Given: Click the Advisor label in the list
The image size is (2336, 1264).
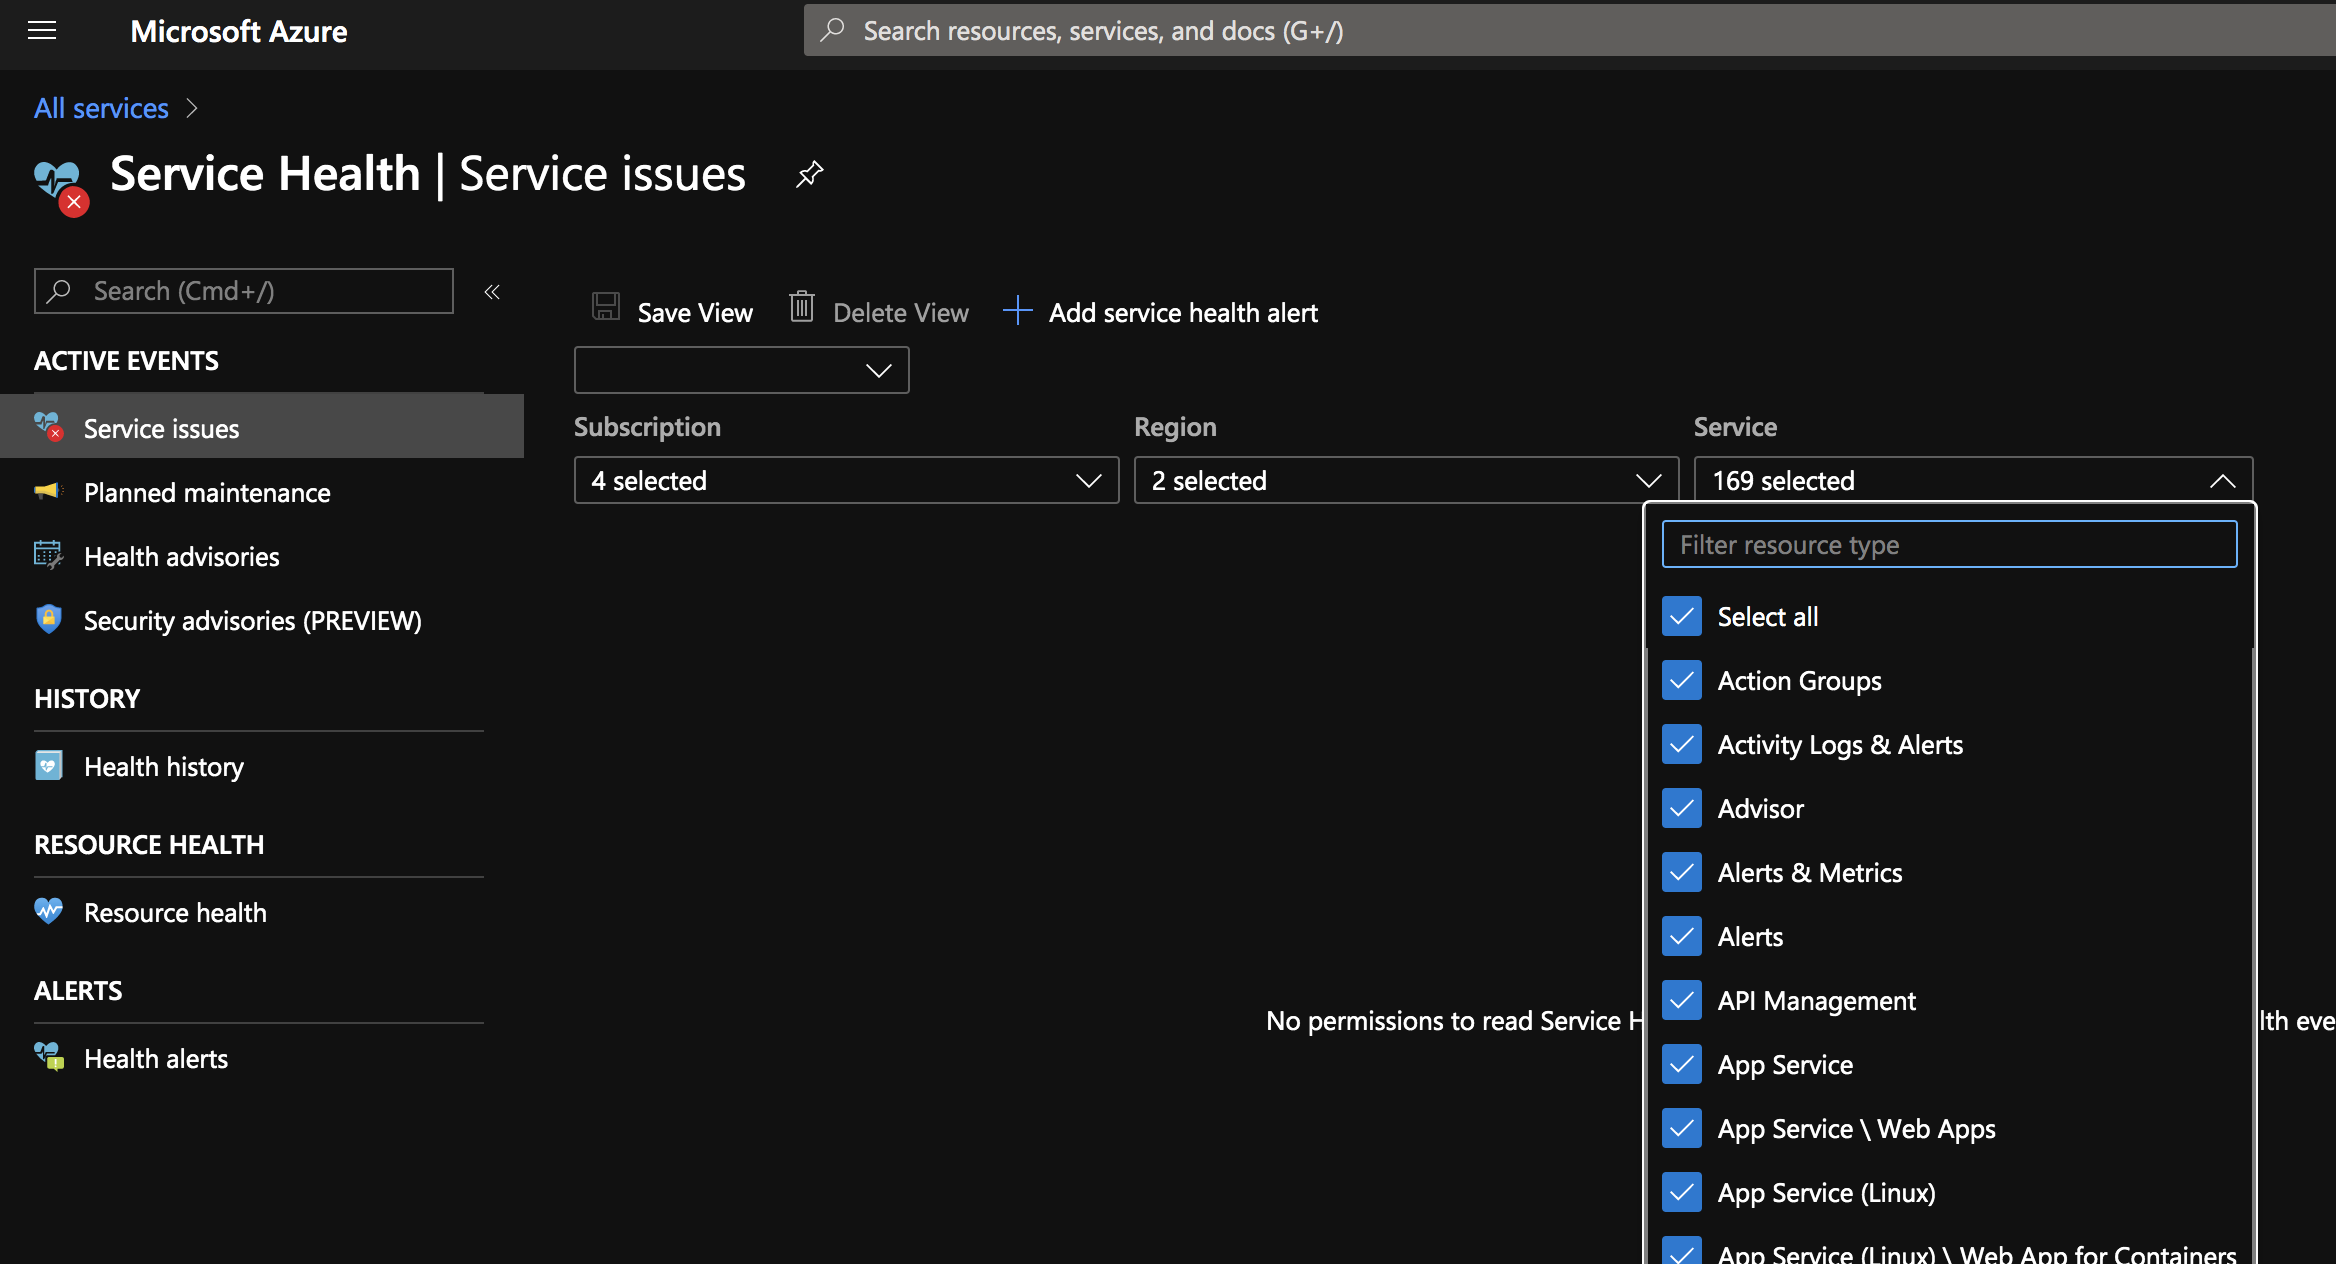Looking at the screenshot, I should (x=1760, y=808).
